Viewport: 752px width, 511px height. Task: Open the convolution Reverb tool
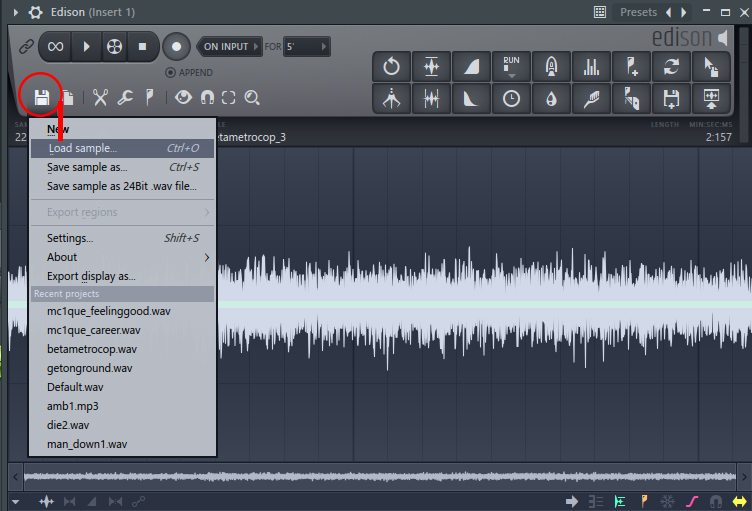[552, 66]
